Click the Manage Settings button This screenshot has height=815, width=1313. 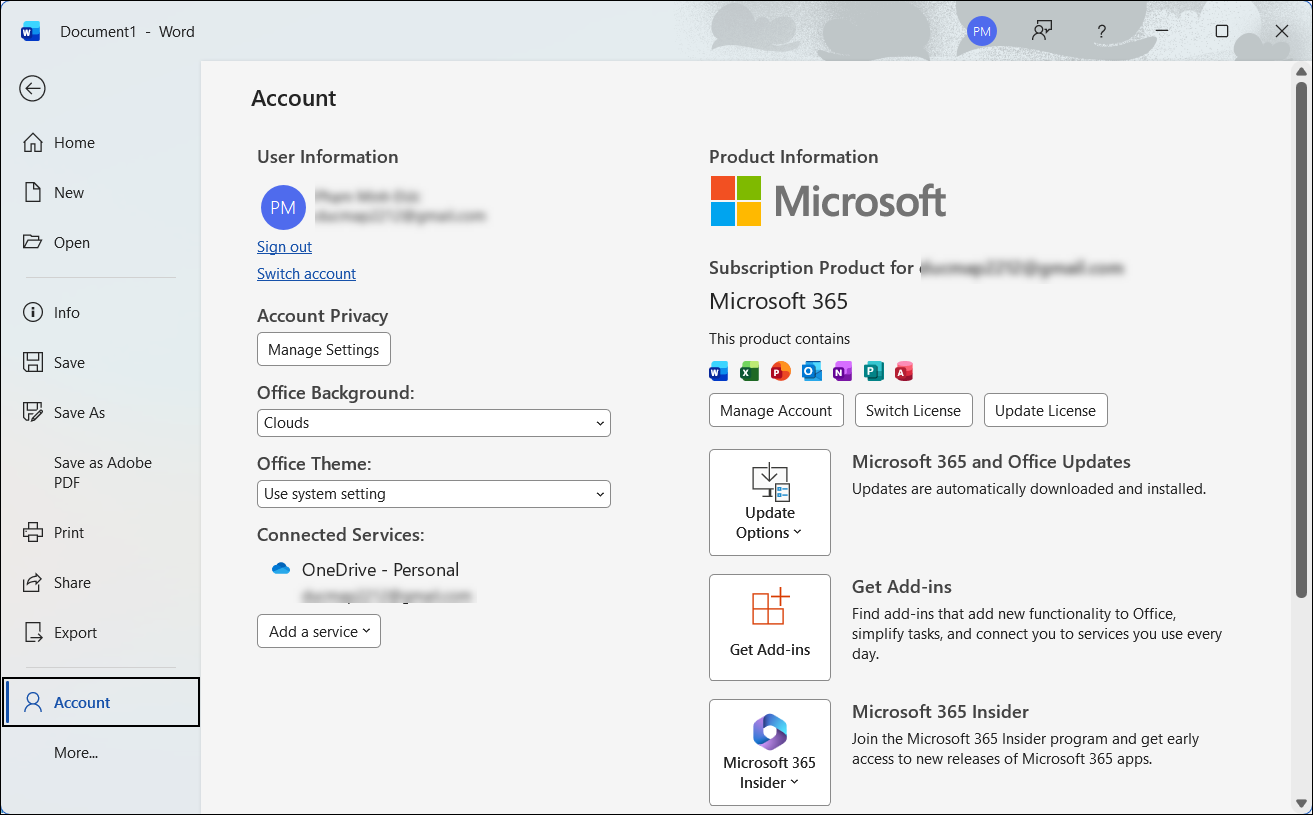tap(324, 350)
